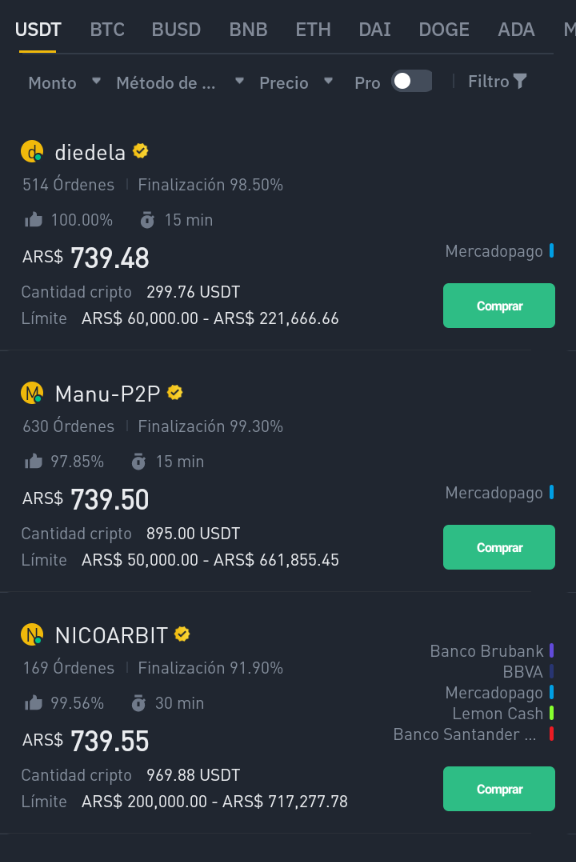The height and width of the screenshot is (862, 576).
Task: Click Comprar for diedela's offer
Action: [x=499, y=306]
